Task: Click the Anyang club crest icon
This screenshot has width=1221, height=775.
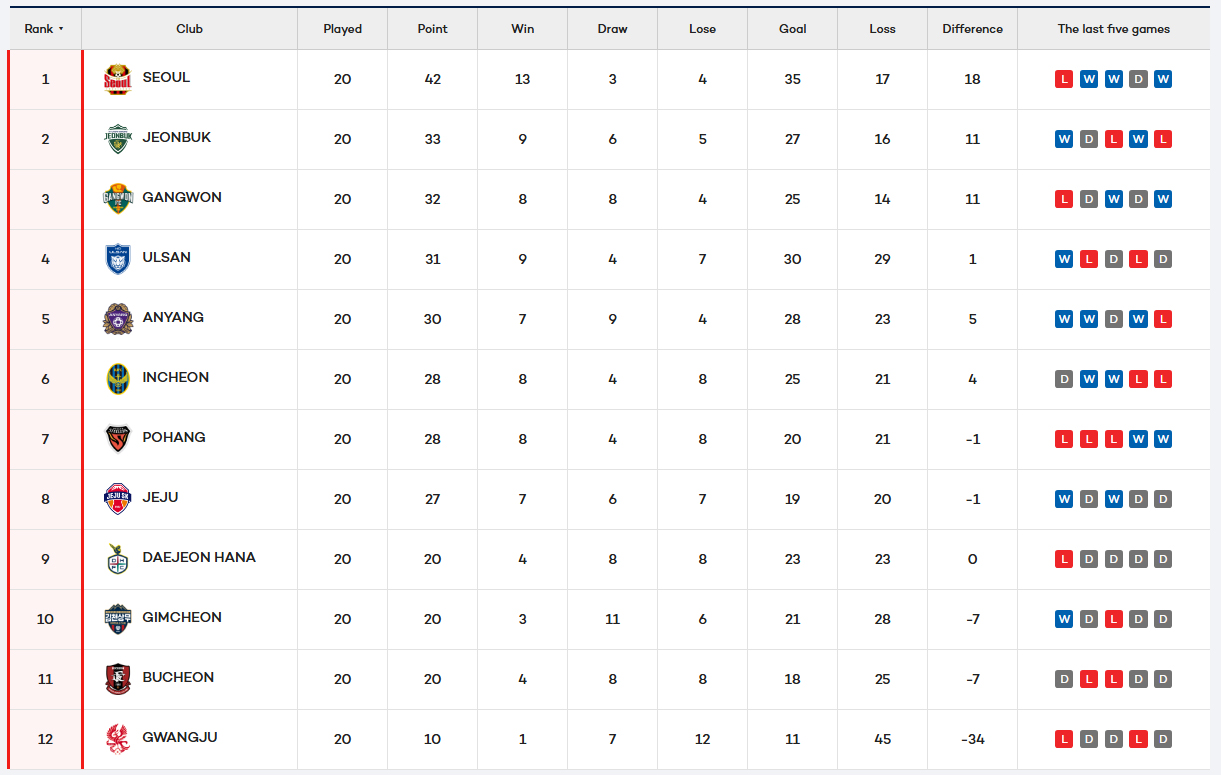Action: [117, 319]
